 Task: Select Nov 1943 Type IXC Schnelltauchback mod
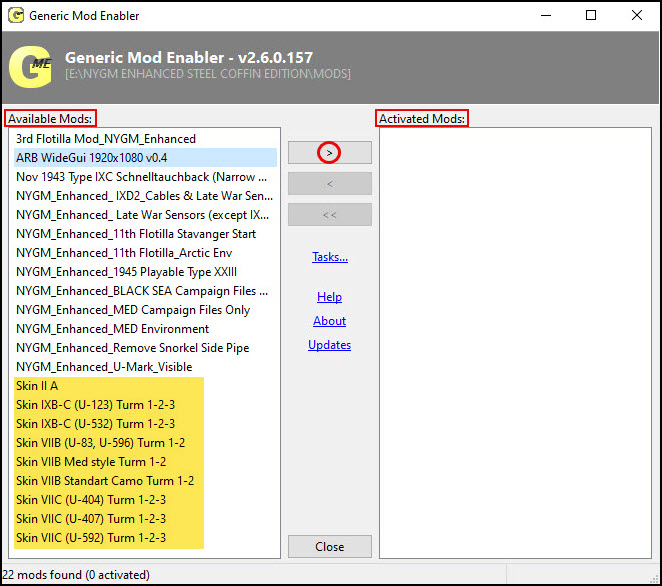pyautogui.click(x=145, y=176)
